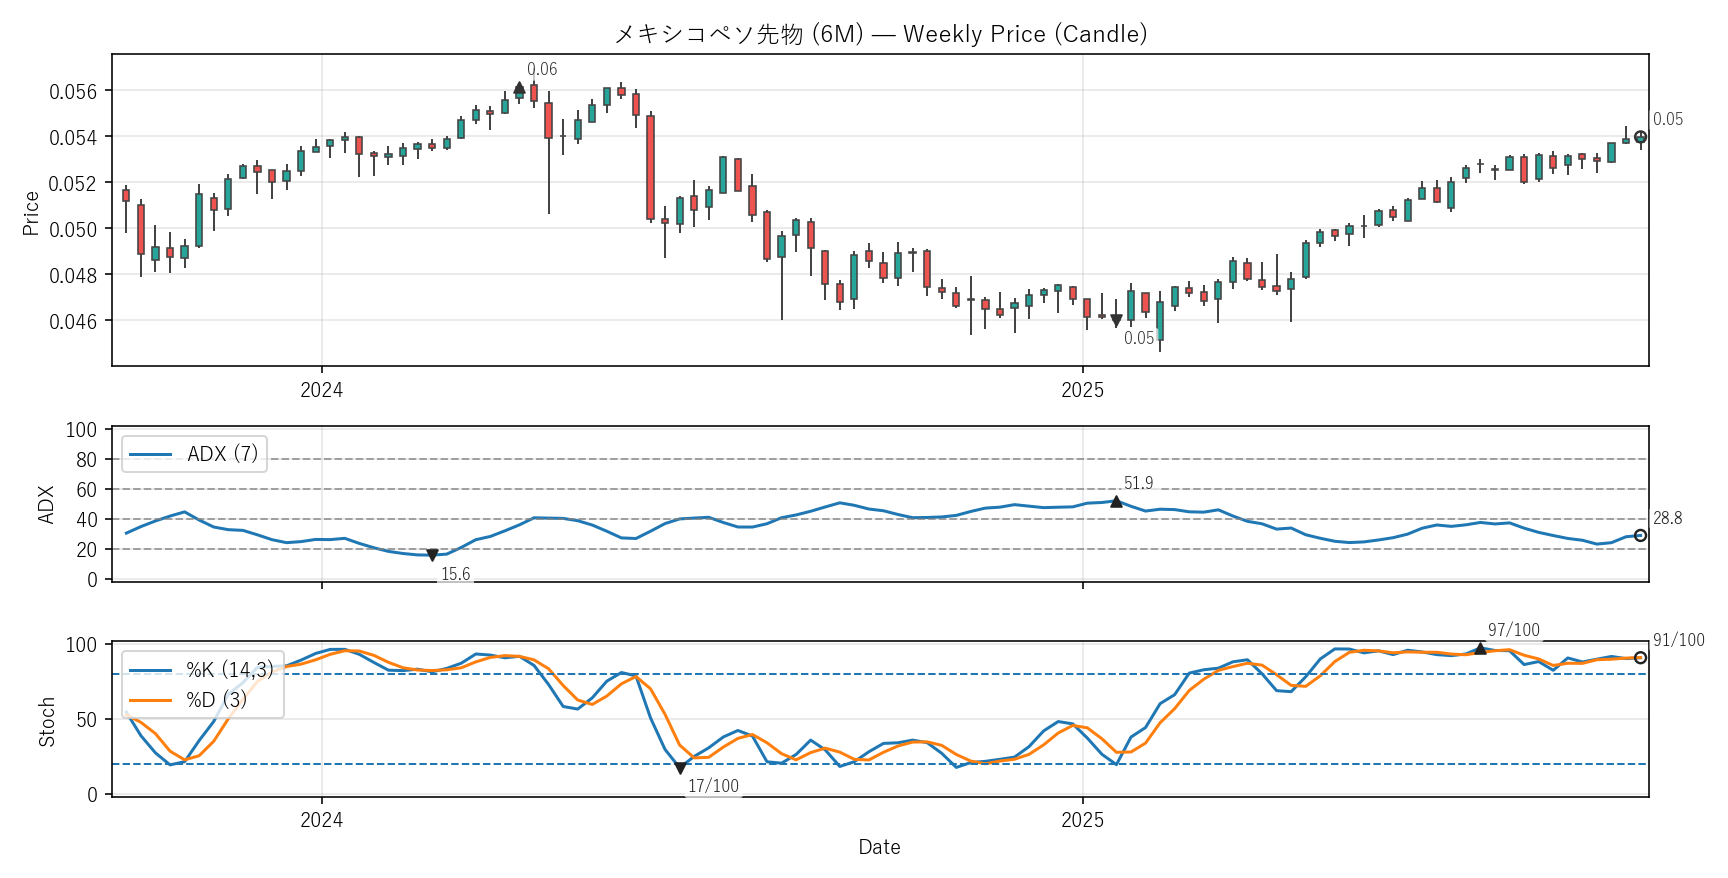1728x878 pixels.
Task: Click the Price y-axis label
Action: click(31, 213)
